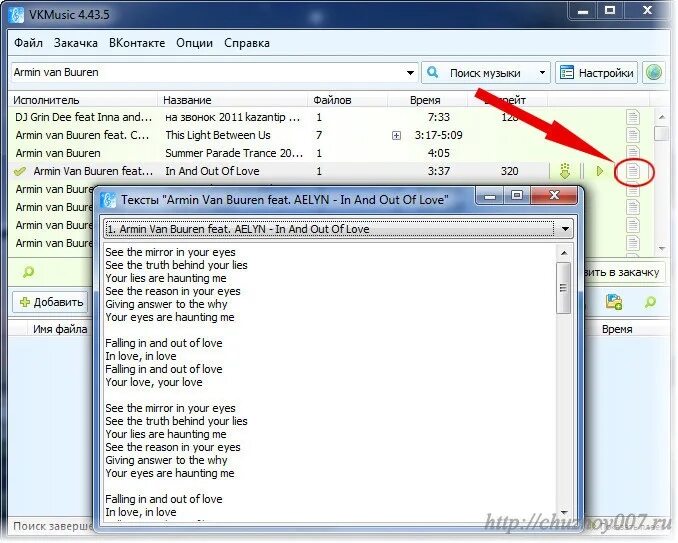Click the VKMusic title bar app icon
The image size is (678, 543).
click(16, 15)
